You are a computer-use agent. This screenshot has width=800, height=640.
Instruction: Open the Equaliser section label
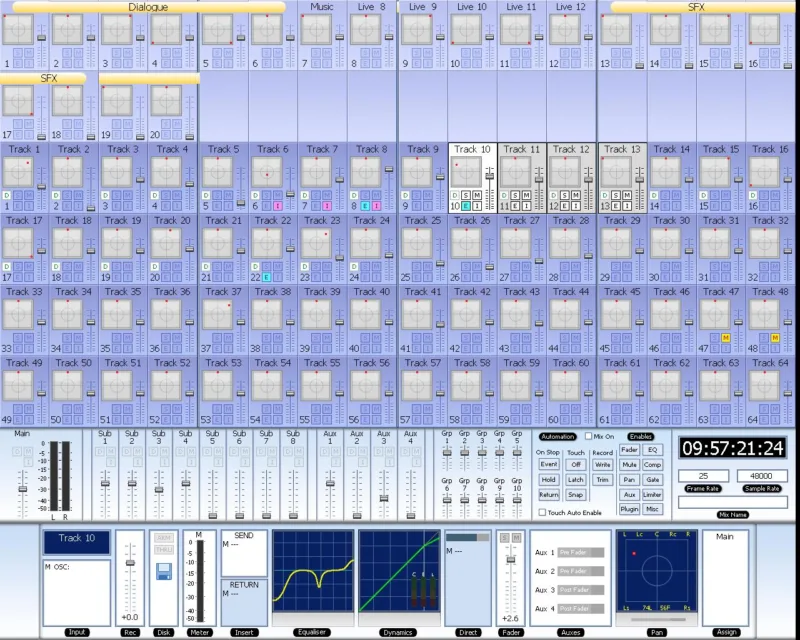click(x=312, y=632)
